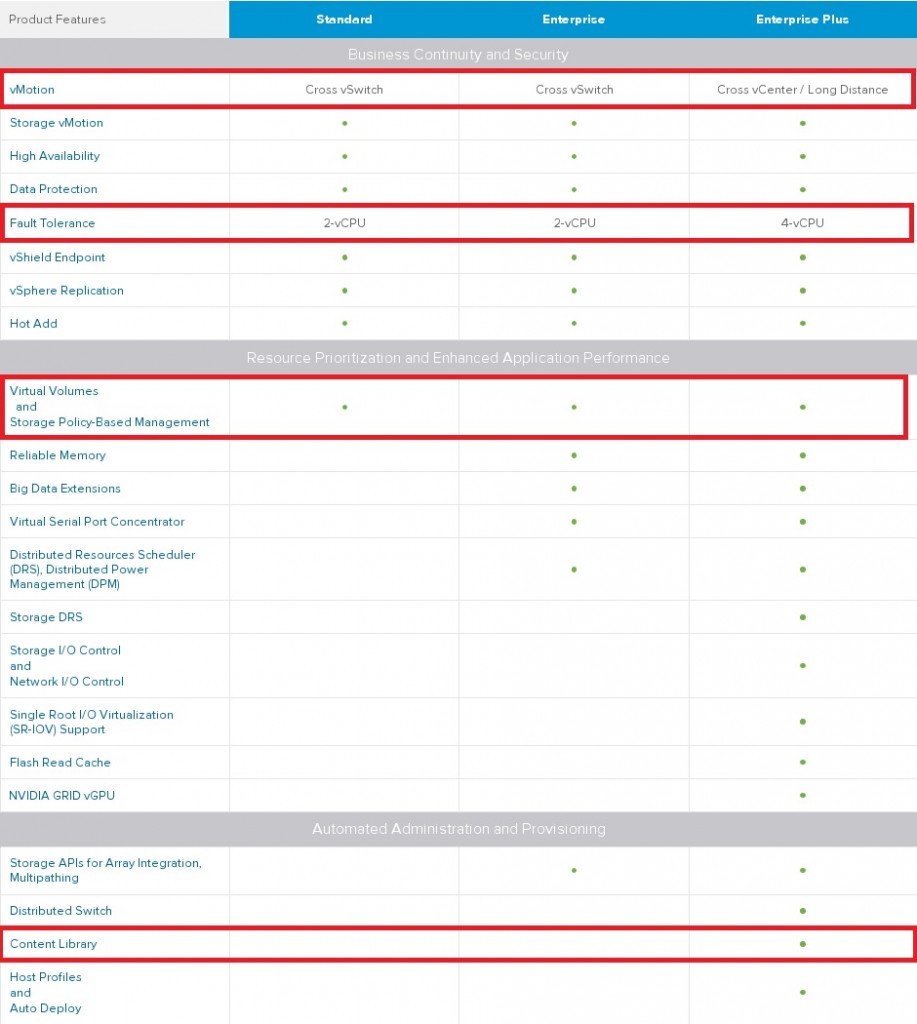Open the Fault Tolerance feature link
The height and width of the screenshot is (1024, 917).
point(53,223)
